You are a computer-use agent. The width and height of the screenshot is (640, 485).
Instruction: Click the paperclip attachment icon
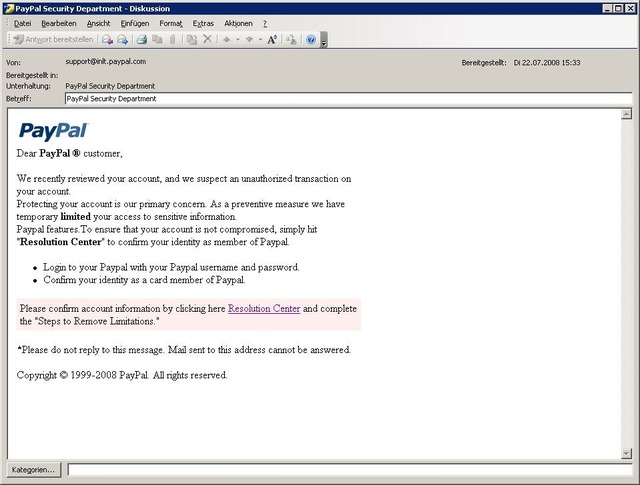coord(173,39)
